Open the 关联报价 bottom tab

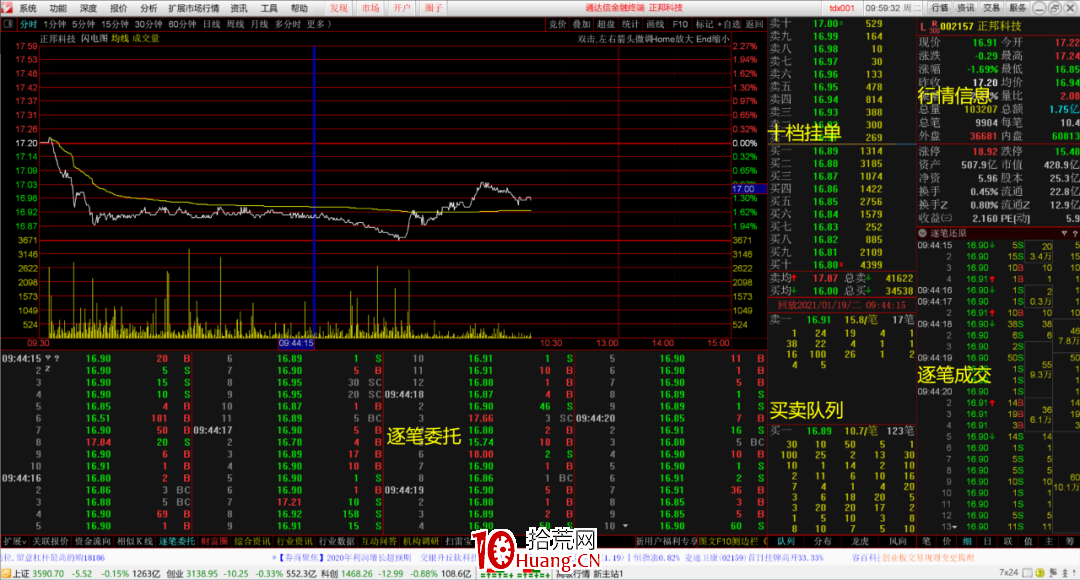tap(50, 541)
